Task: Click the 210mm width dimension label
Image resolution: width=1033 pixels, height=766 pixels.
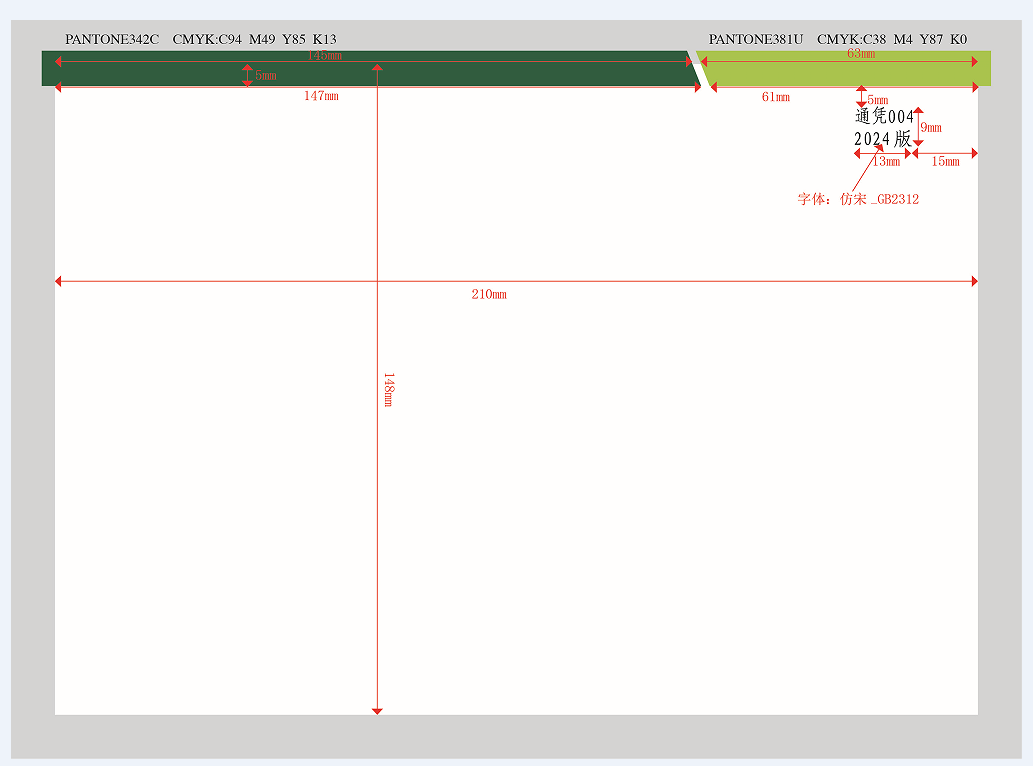Action: [x=489, y=295]
